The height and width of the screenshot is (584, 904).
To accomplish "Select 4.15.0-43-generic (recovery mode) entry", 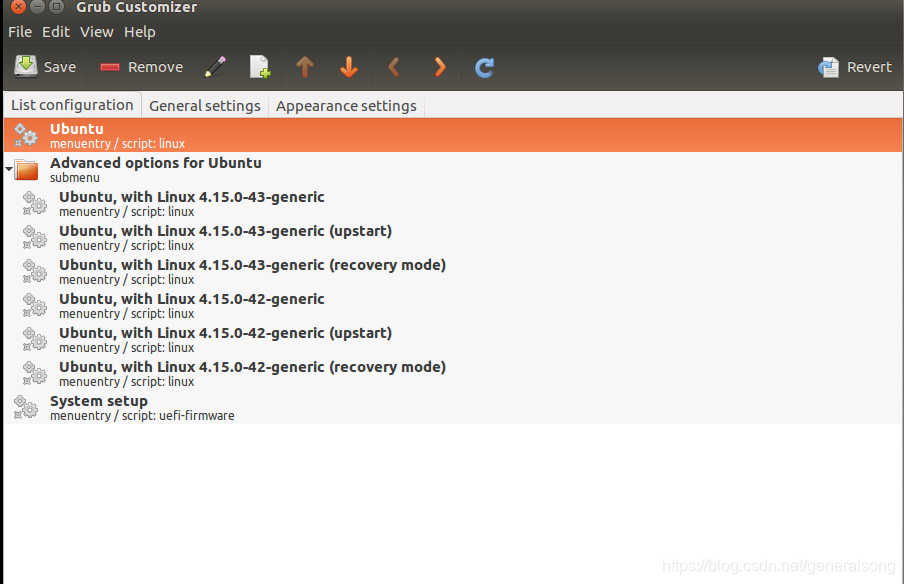I will click(x=453, y=272).
